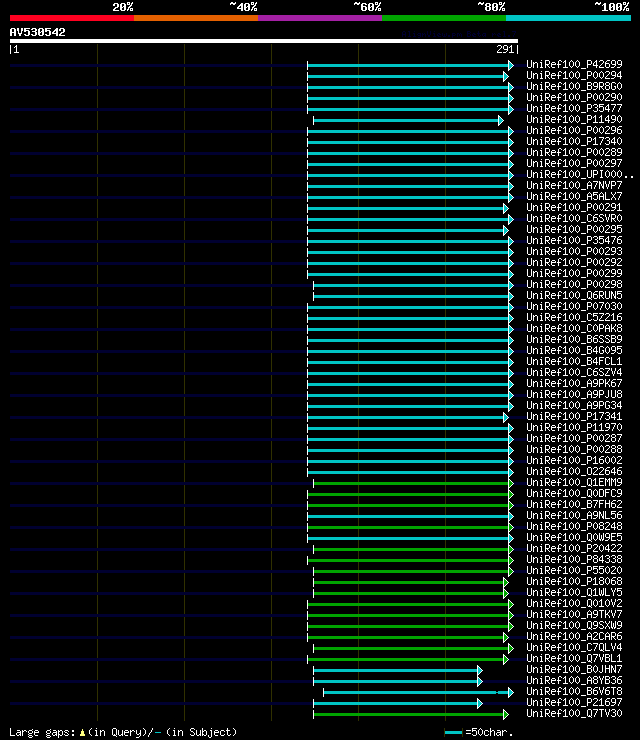The height and width of the screenshot is (740, 640).
Task: Select the UniRef100_P00295 label
Action: pyautogui.click(x=574, y=229)
